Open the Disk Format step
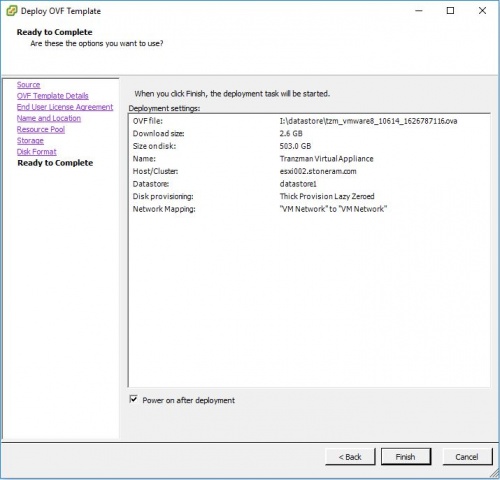500x480 pixels. [x=37, y=152]
